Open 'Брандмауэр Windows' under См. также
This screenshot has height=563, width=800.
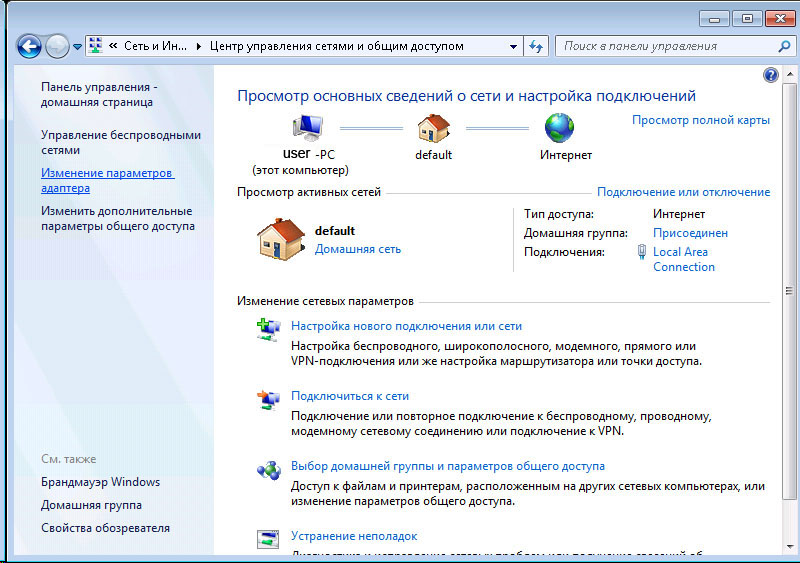click(101, 482)
